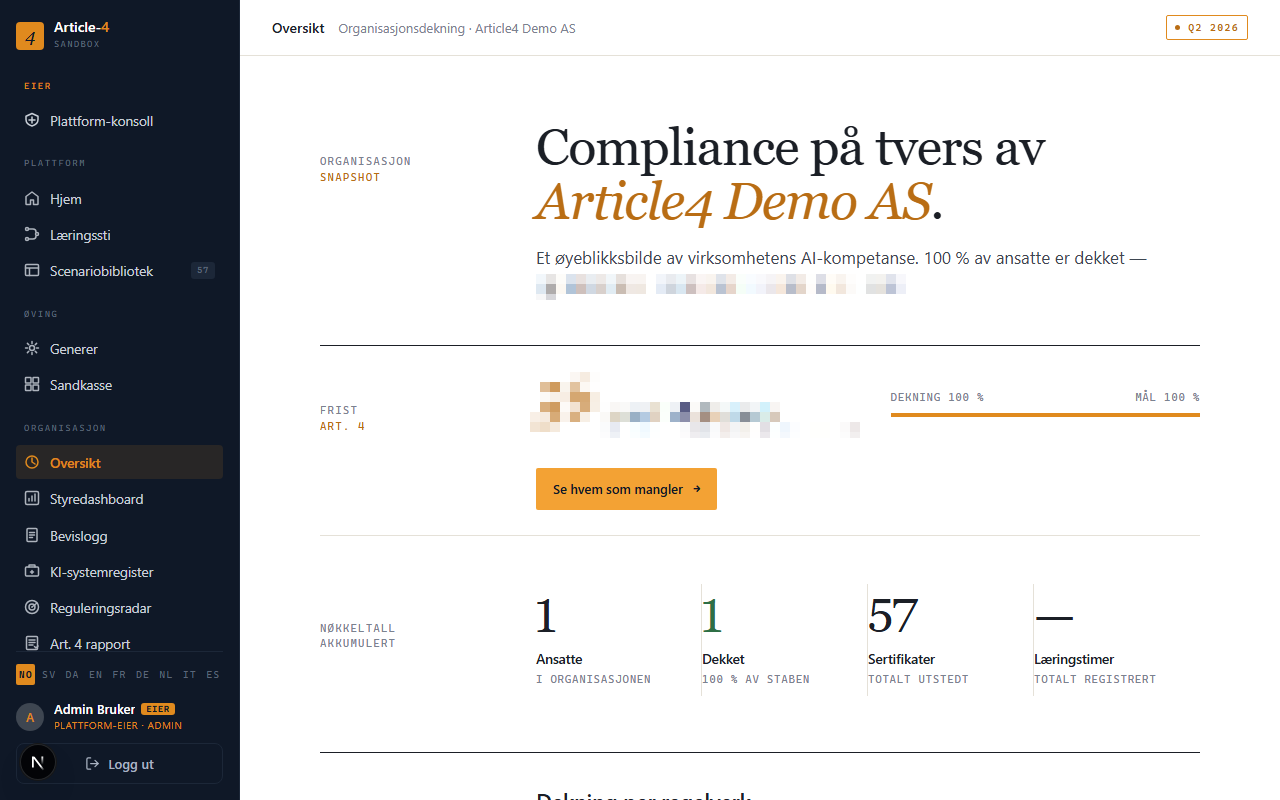Screen dimensions: 1280x800
Task: Switch language to EN
Action: (95, 675)
